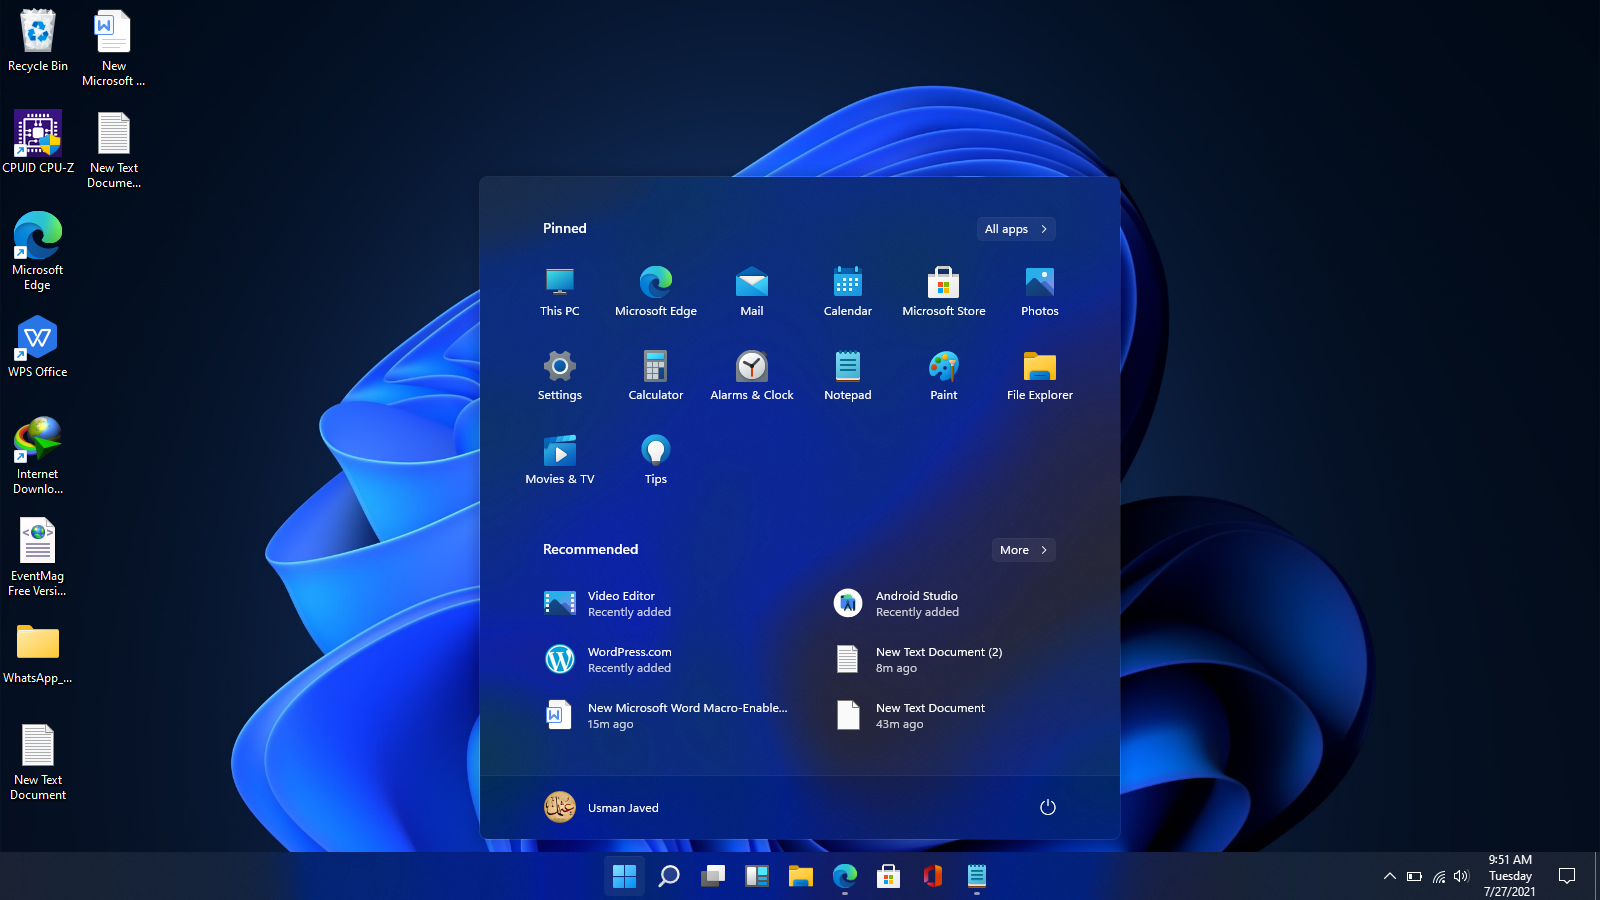Open the clock and date flyout
This screenshot has width=1600, height=900.
pyautogui.click(x=1510, y=876)
